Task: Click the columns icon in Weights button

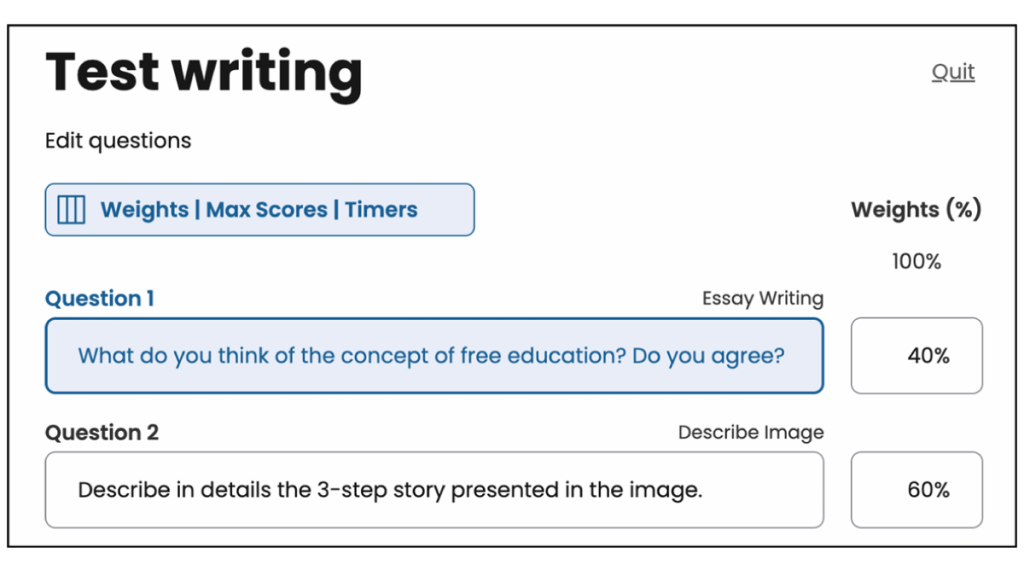Action: click(70, 210)
